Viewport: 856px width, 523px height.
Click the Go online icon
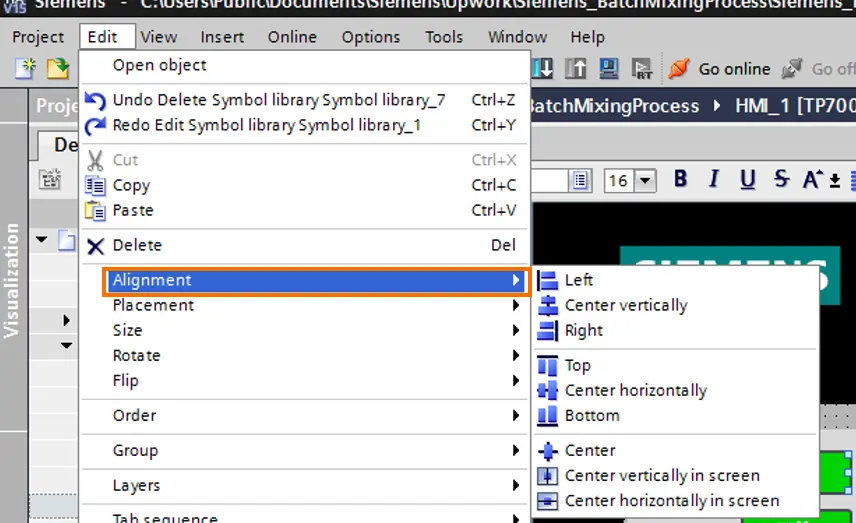pos(679,69)
